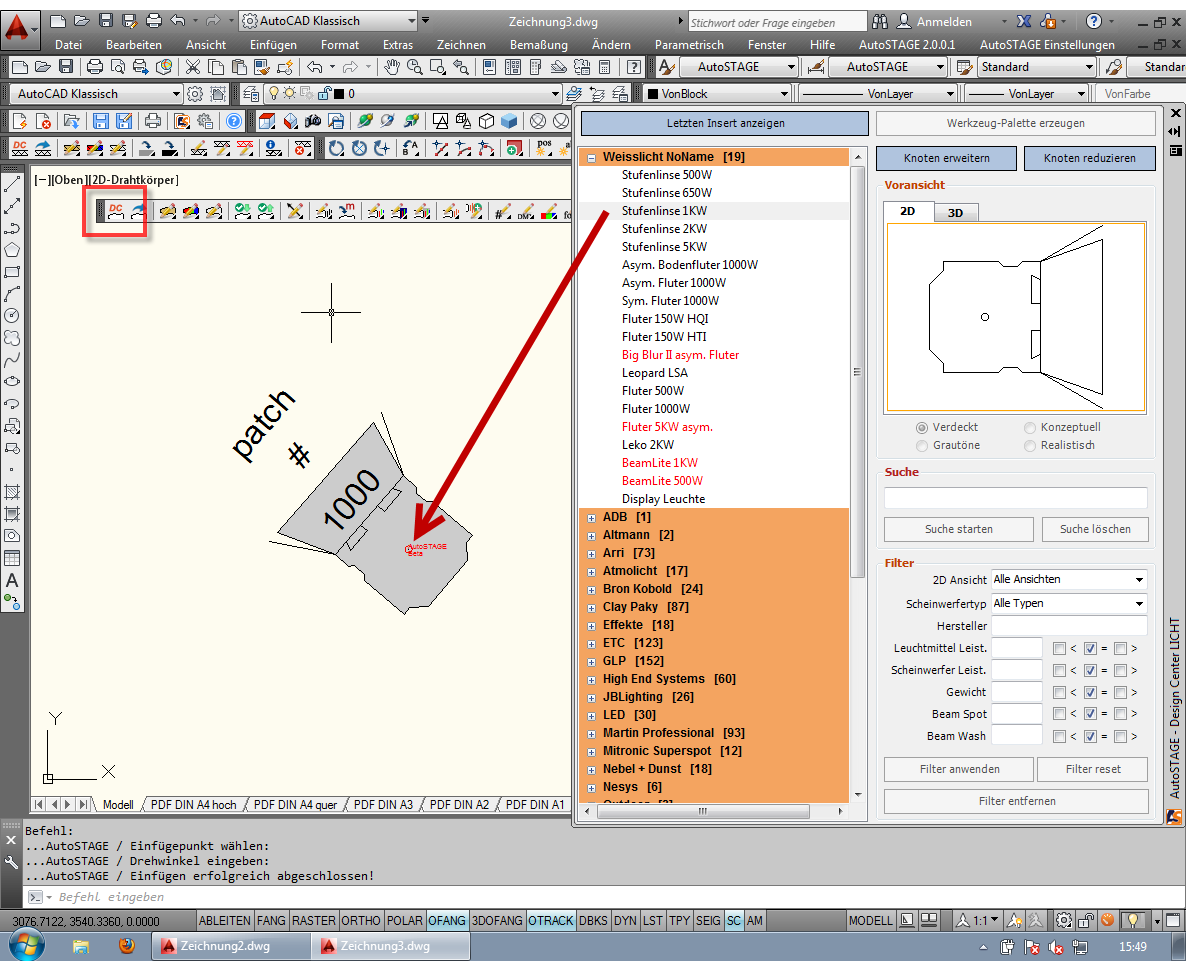
Task: Open the Zeichnen menu
Action: [x=461, y=45]
